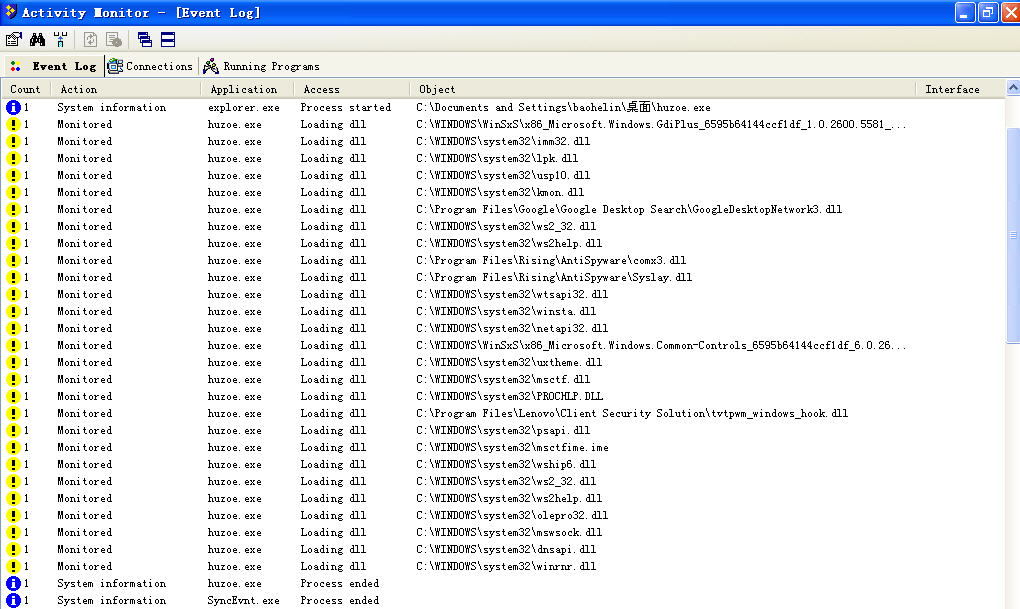Click 'explorer.exe' in the Application column

pos(244,107)
